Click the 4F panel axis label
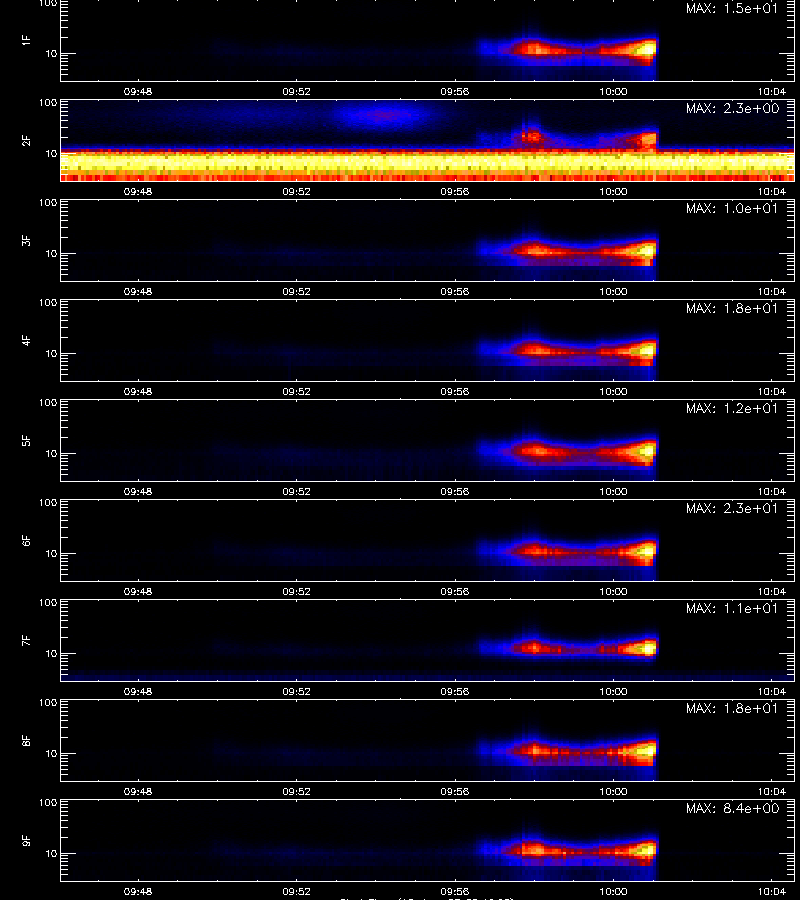The image size is (800, 900). (x=26, y=340)
